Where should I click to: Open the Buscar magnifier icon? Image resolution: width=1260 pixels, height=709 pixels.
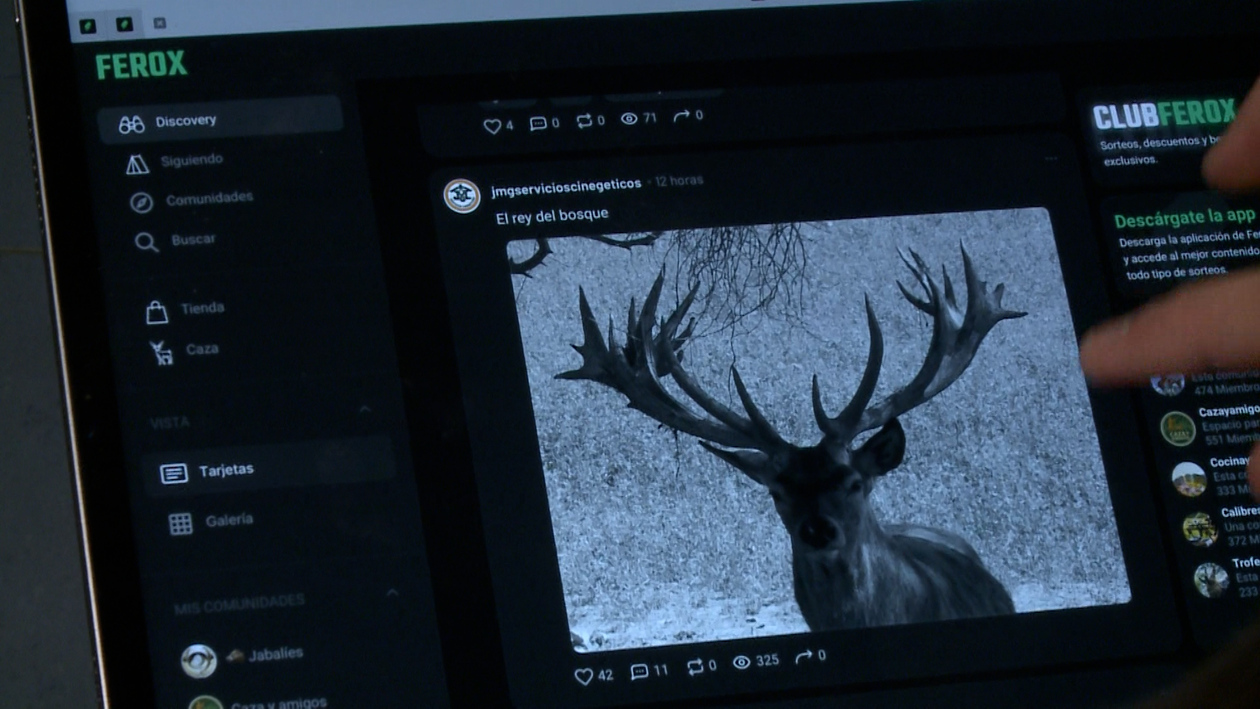(x=145, y=240)
